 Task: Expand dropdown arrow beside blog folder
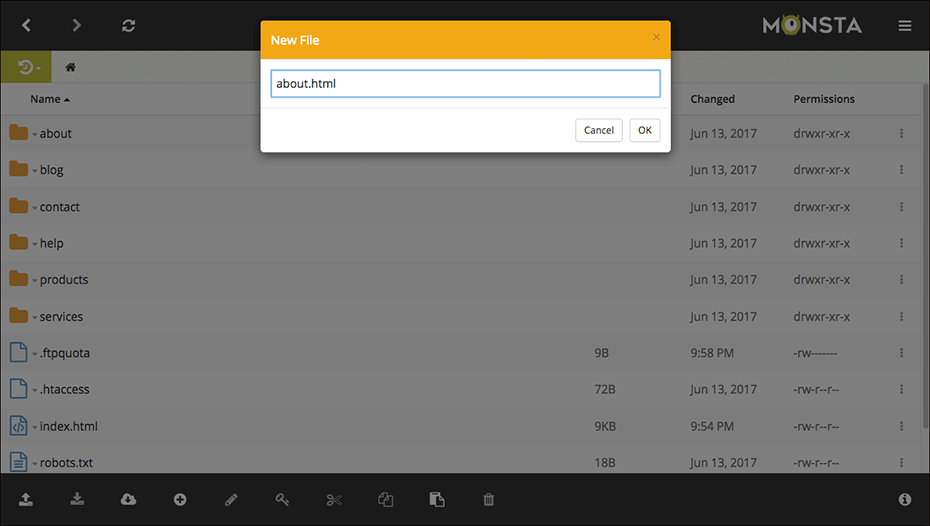pyautogui.click(x=34, y=171)
